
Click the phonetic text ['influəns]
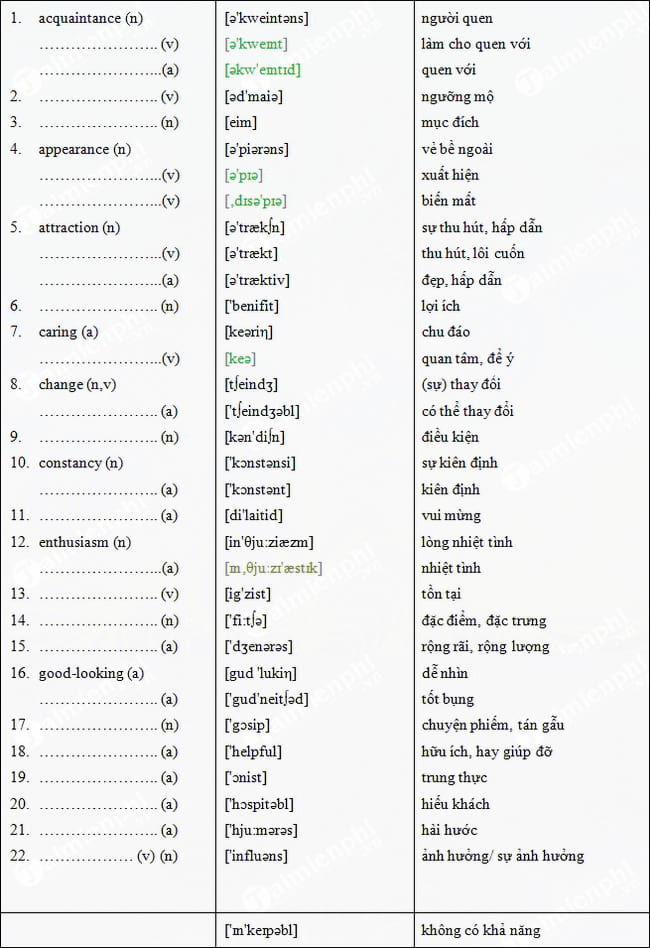click(x=256, y=856)
